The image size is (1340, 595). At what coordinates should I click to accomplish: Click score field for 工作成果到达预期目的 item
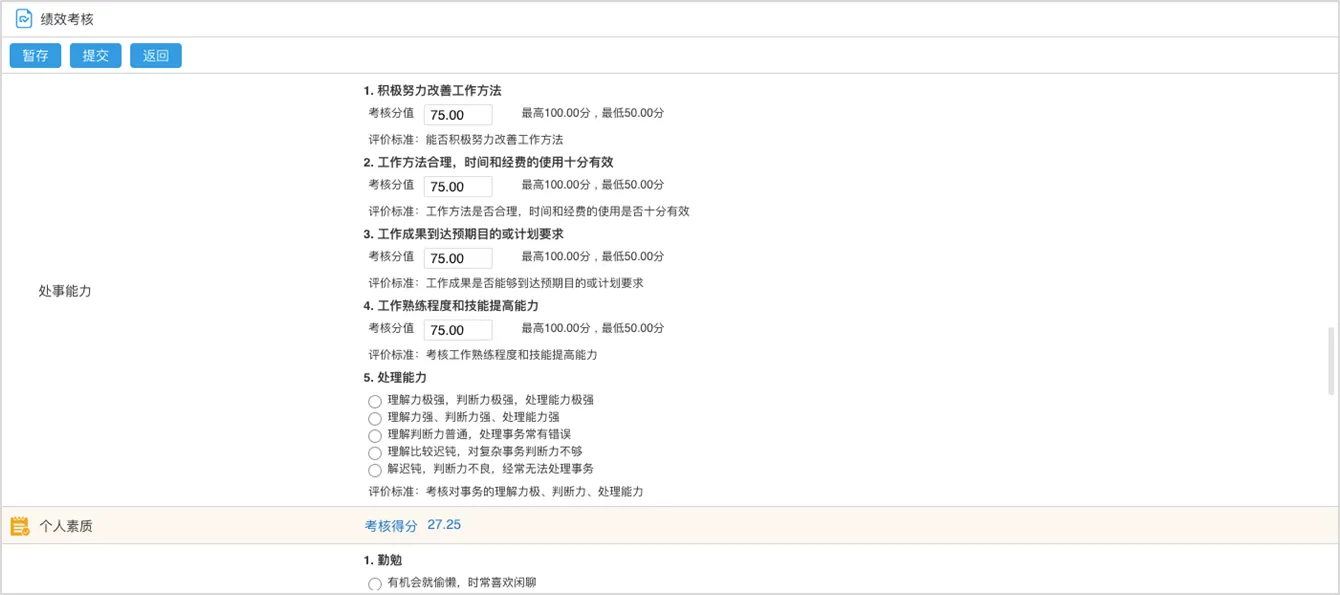(458, 258)
